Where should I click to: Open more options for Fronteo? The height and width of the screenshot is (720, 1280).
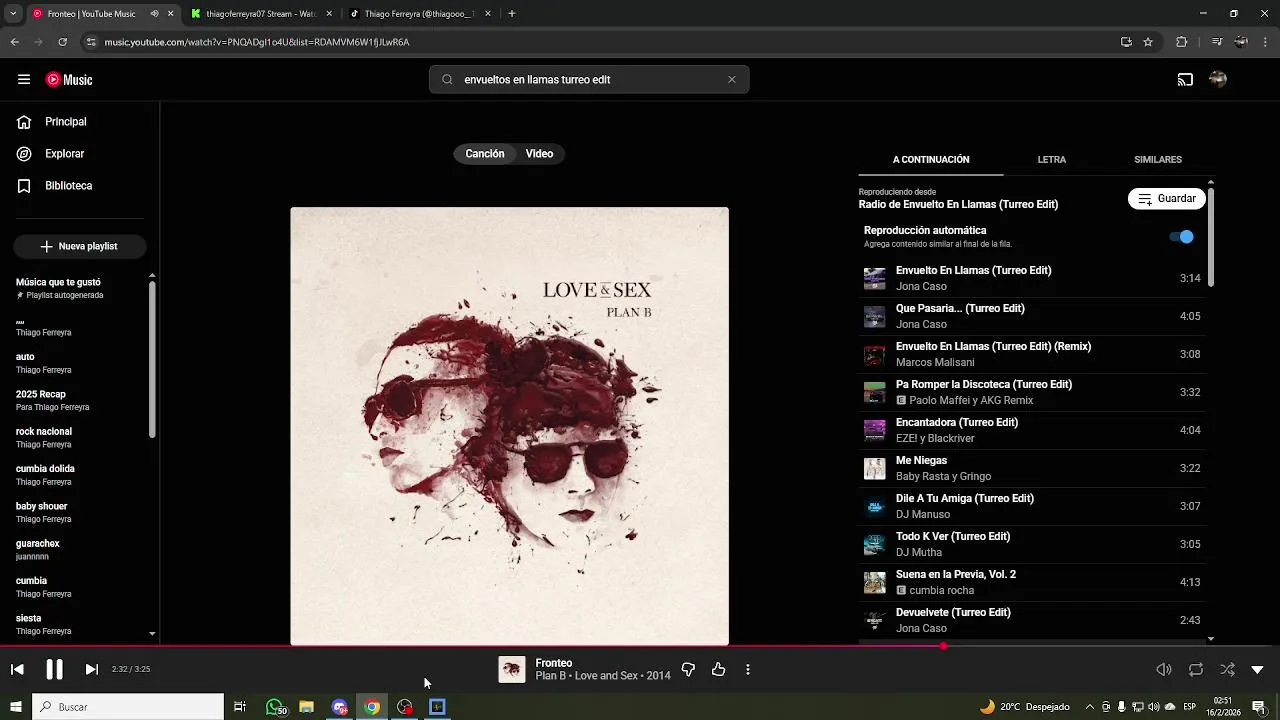[x=748, y=670]
